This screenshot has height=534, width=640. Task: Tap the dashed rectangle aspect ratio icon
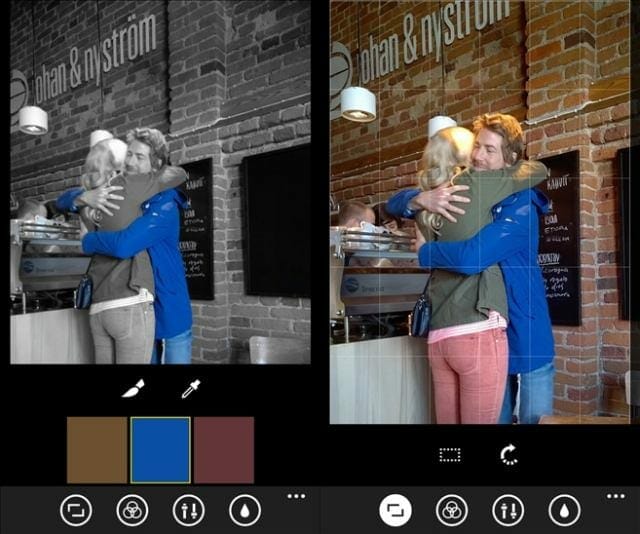[450, 455]
